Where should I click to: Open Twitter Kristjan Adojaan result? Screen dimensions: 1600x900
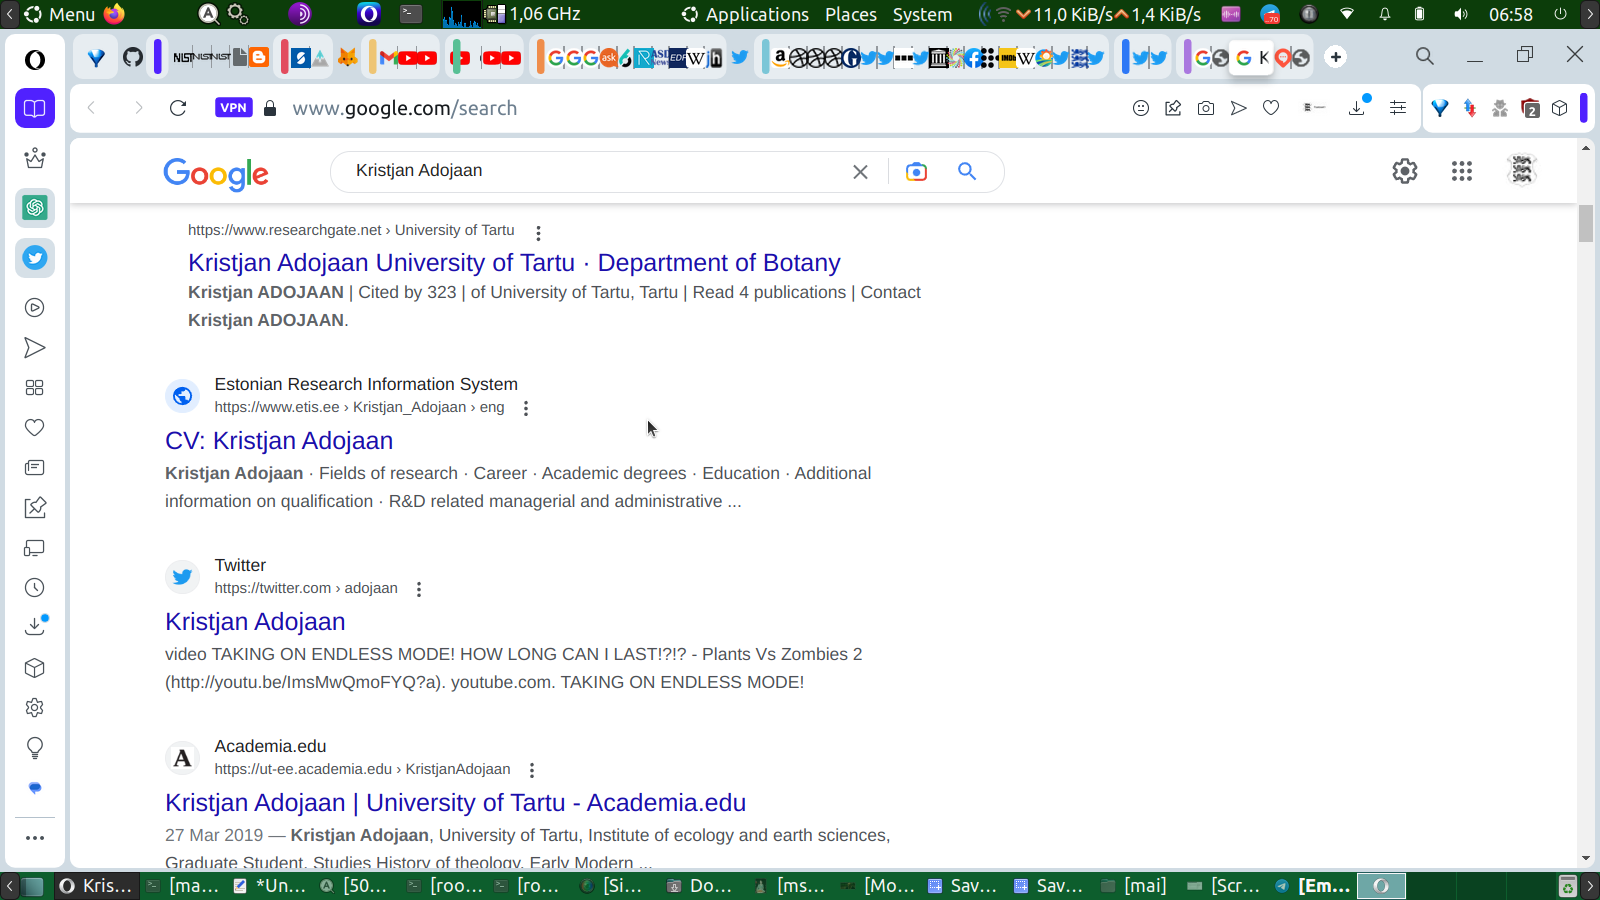point(255,622)
